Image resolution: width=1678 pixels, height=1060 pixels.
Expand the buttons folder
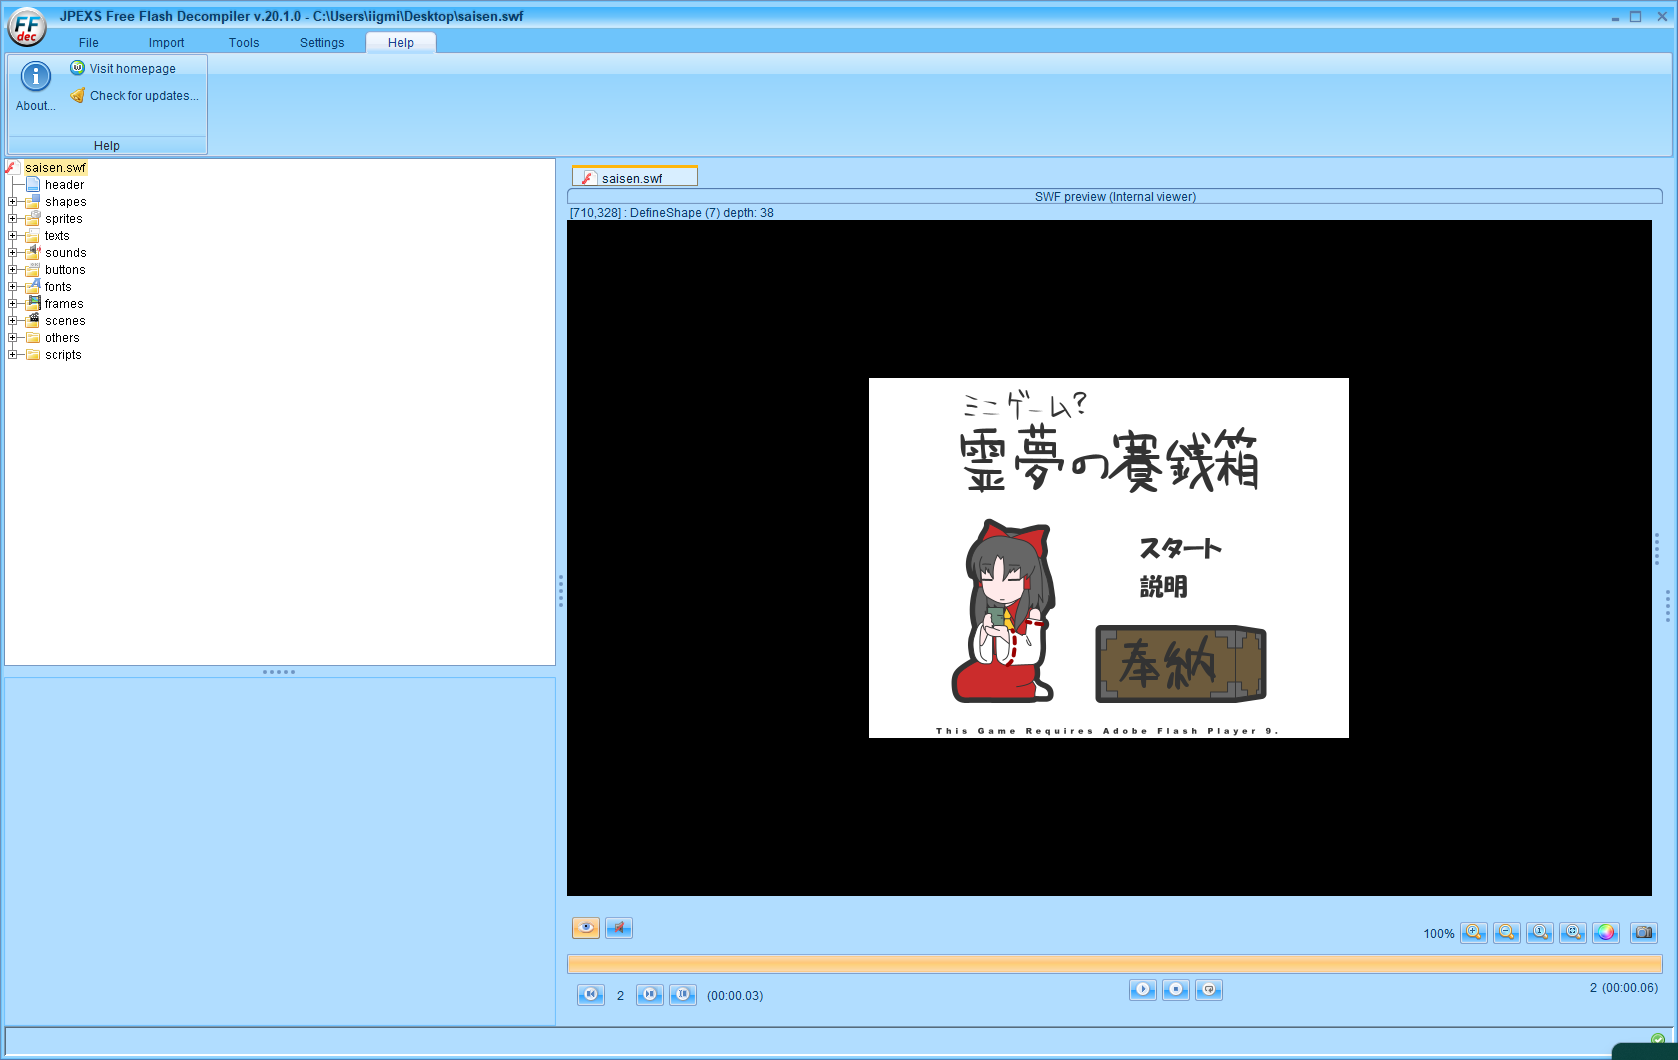[x=13, y=269]
